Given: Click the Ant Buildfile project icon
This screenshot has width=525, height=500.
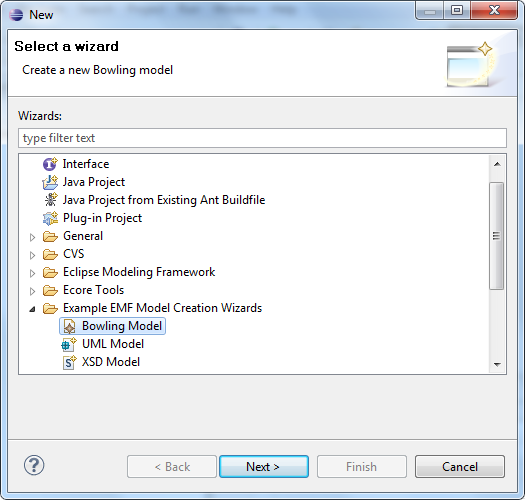Looking at the screenshot, I should (51, 200).
